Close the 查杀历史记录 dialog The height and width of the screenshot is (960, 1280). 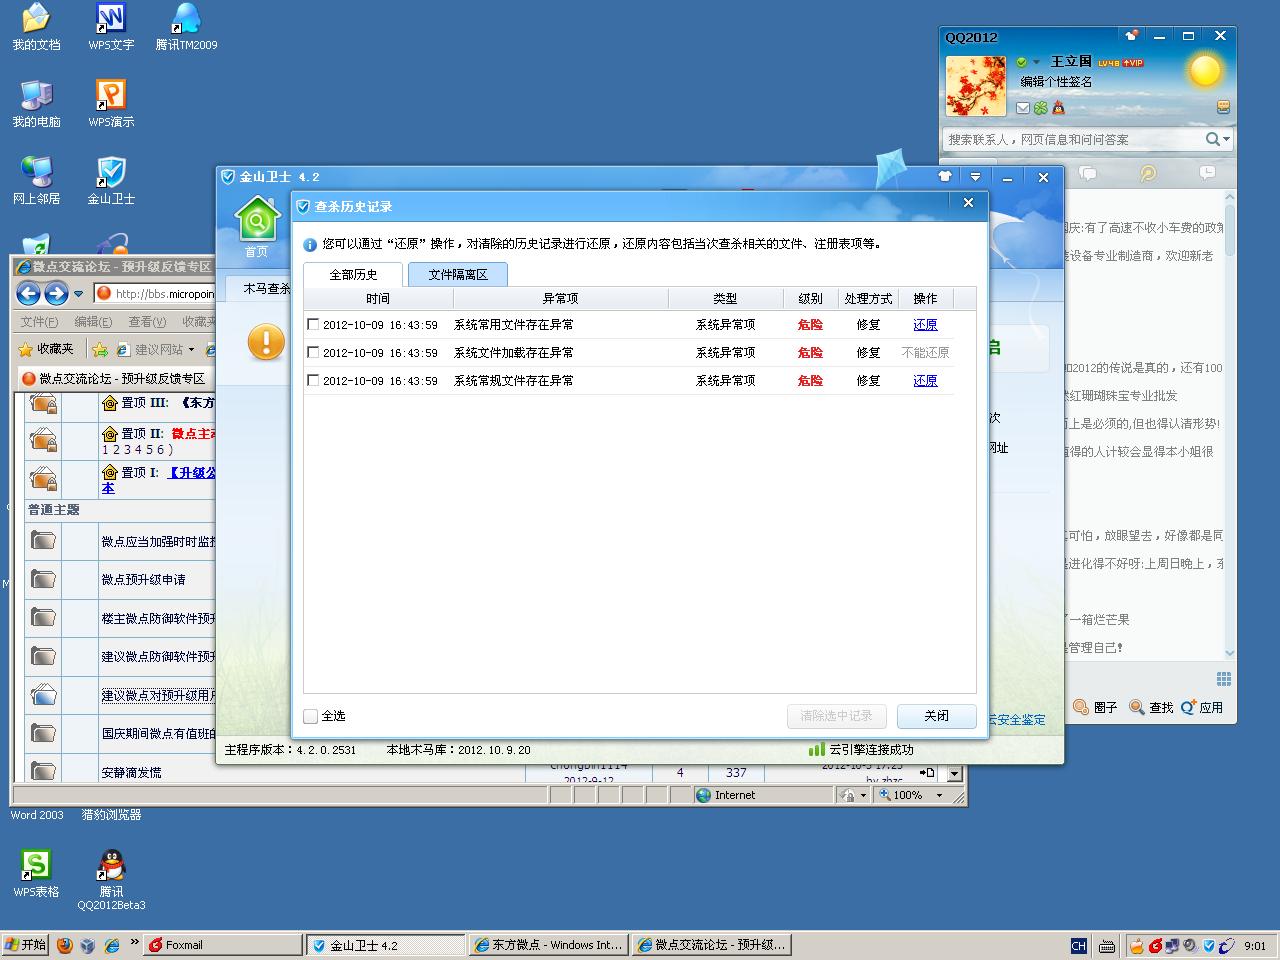968,203
